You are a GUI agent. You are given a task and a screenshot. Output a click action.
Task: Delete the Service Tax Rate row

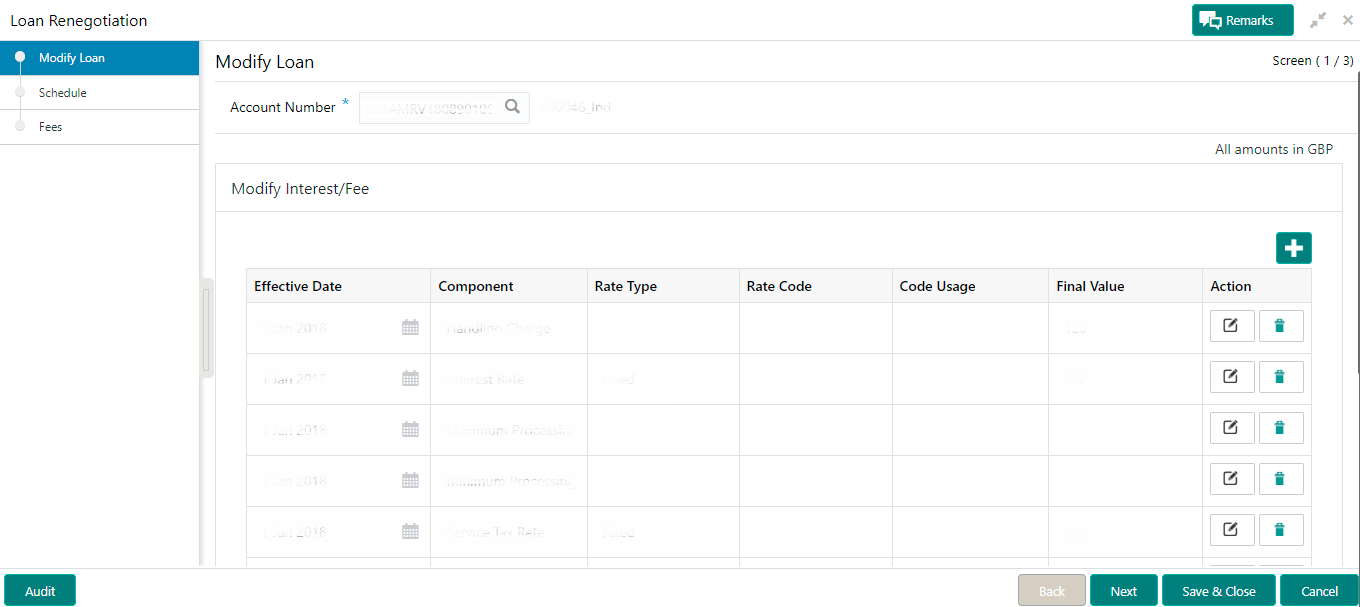(x=1280, y=530)
